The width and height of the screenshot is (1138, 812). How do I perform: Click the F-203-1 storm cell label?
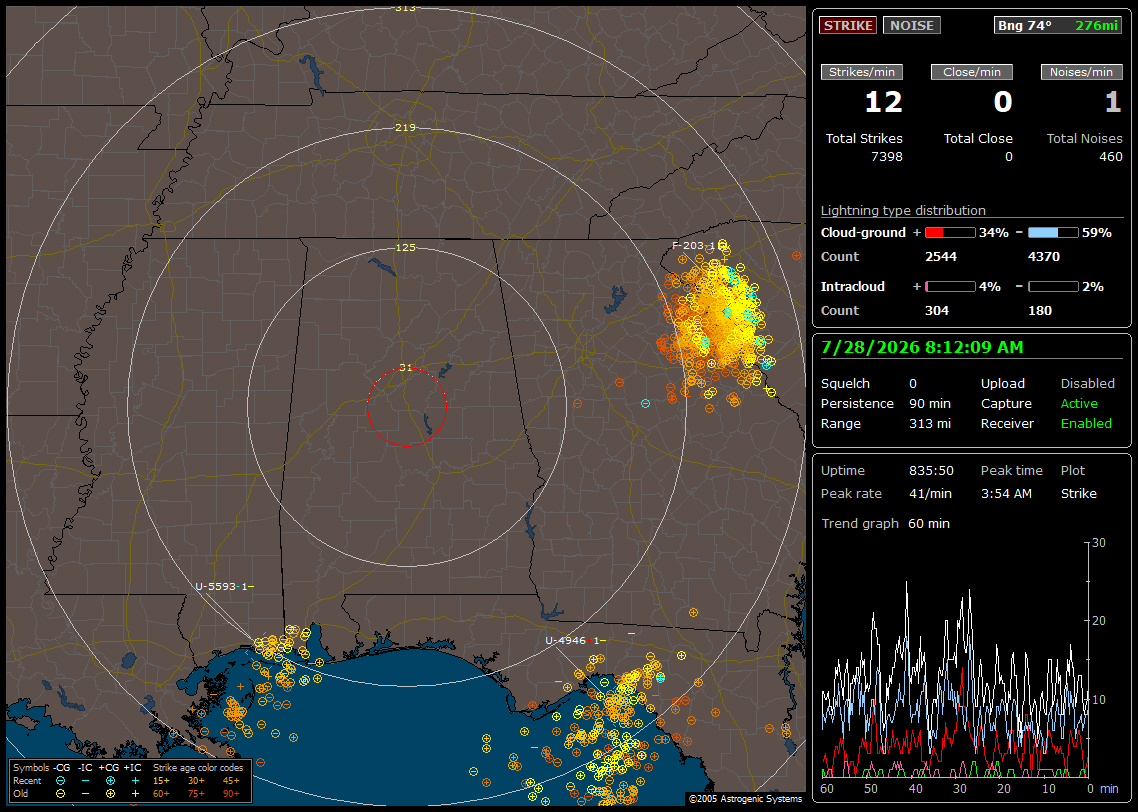697,245
